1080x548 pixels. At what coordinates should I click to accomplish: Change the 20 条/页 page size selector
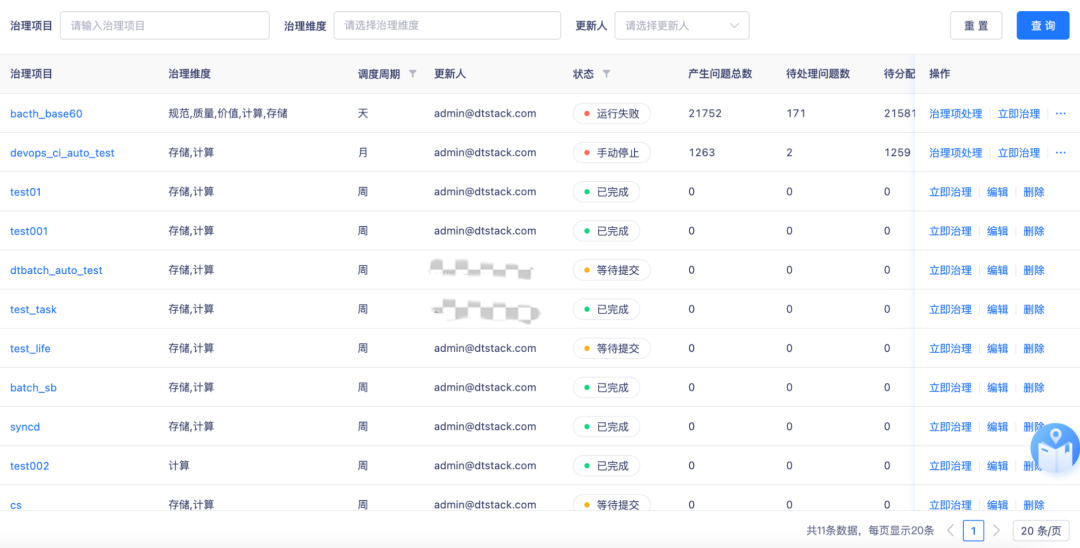[1040, 530]
